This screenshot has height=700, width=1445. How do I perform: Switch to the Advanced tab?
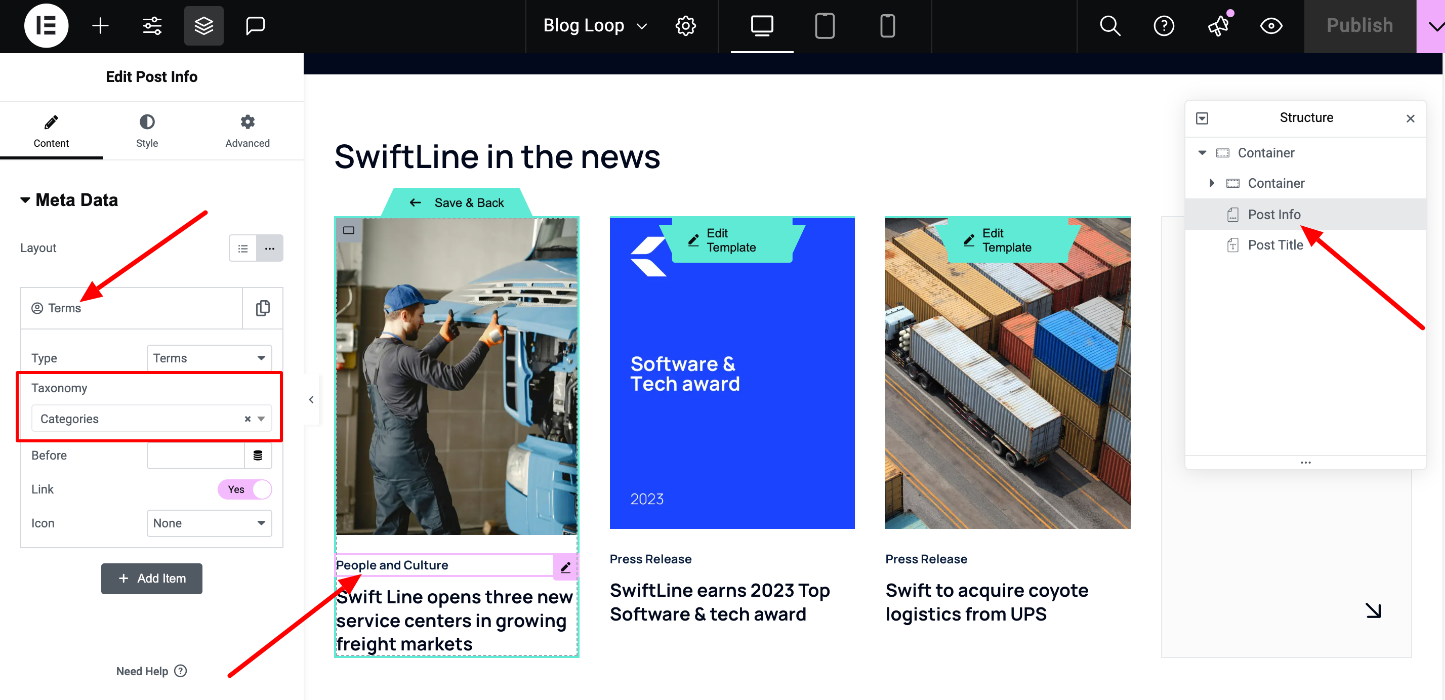(247, 131)
